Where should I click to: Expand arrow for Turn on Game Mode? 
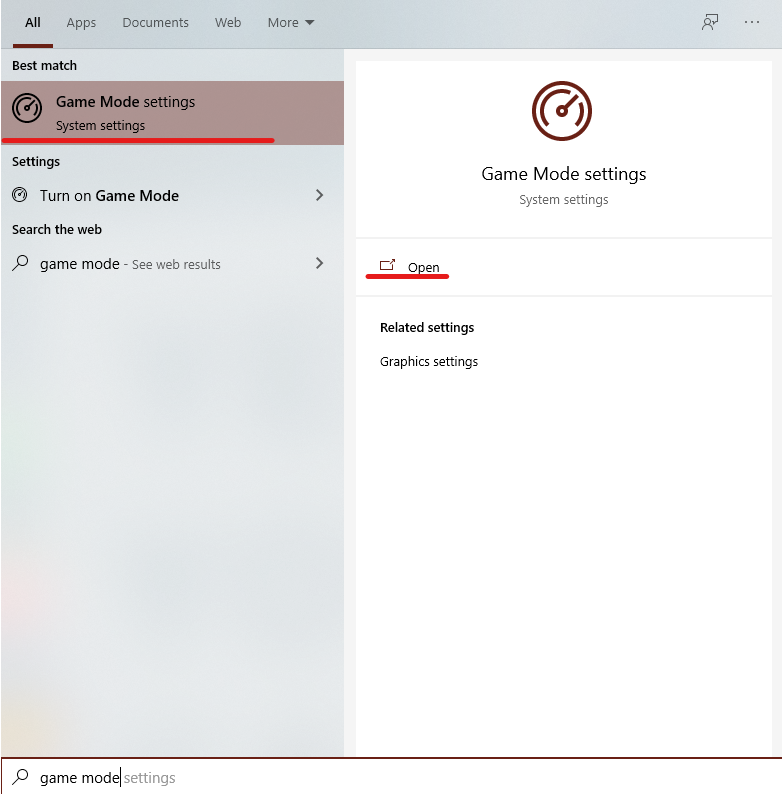pyautogui.click(x=319, y=195)
